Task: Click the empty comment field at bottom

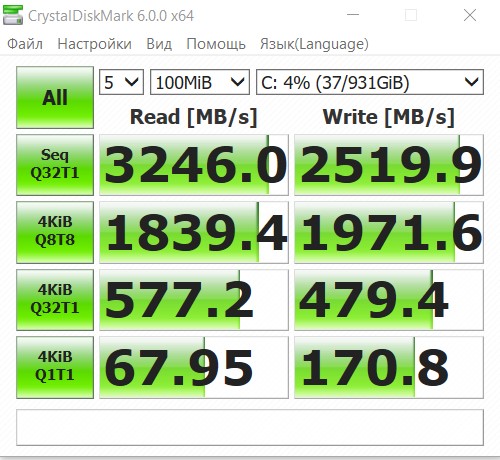Action: [250, 427]
